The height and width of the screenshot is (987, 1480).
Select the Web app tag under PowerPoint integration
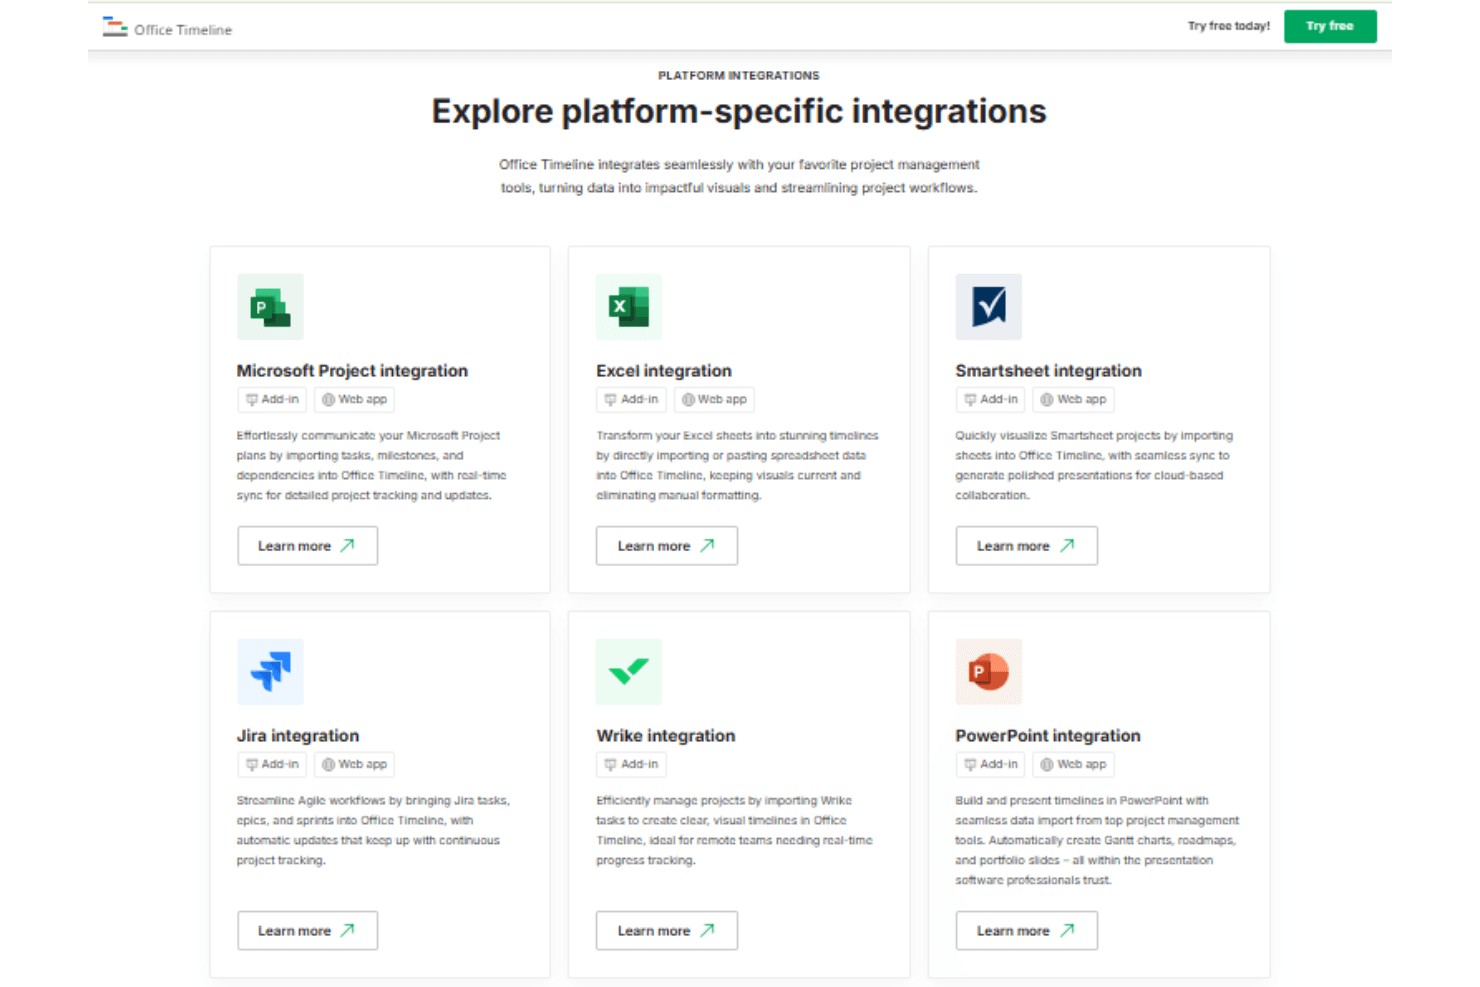click(x=1073, y=765)
